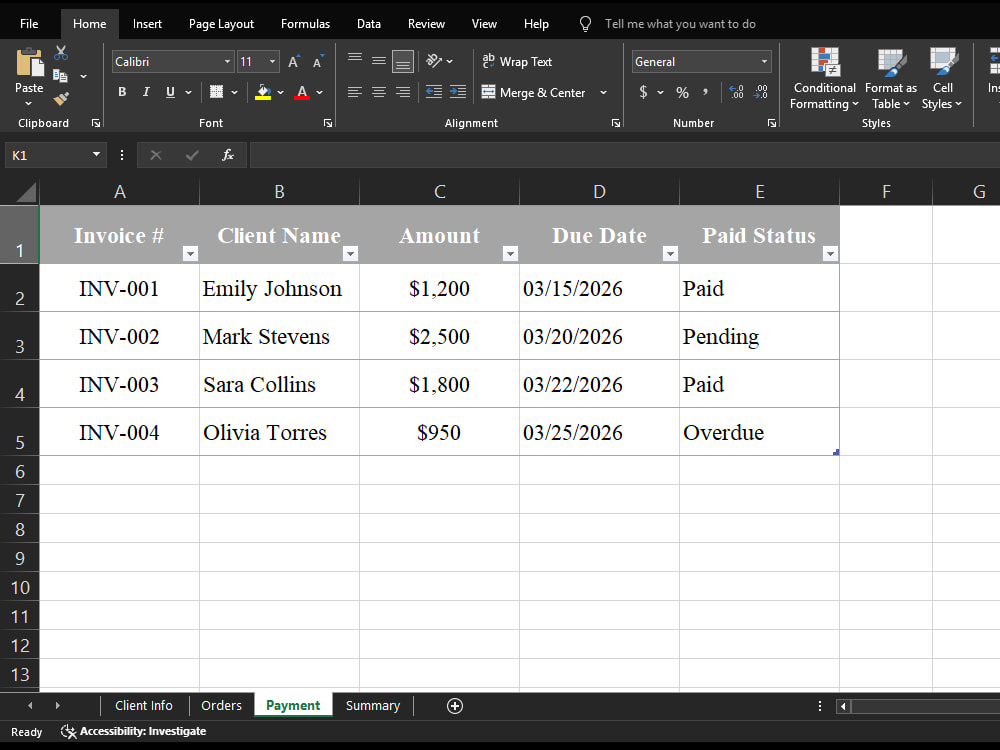Apply Comma style
Image resolution: width=1000 pixels, height=750 pixels.
tap(705, 92)
